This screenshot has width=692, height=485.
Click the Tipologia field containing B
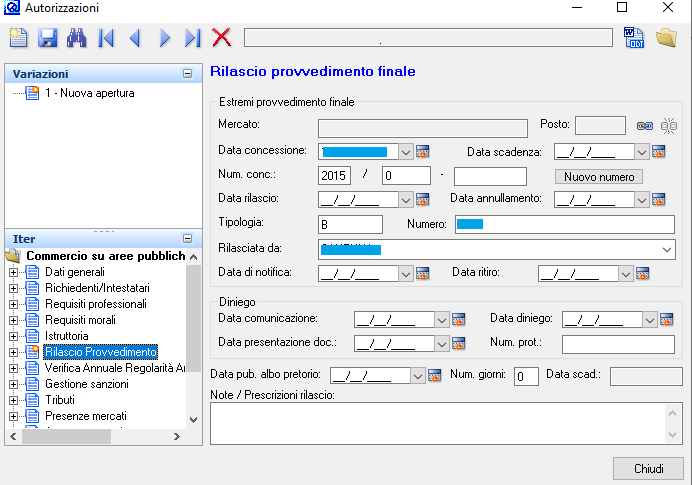(350, 225)
